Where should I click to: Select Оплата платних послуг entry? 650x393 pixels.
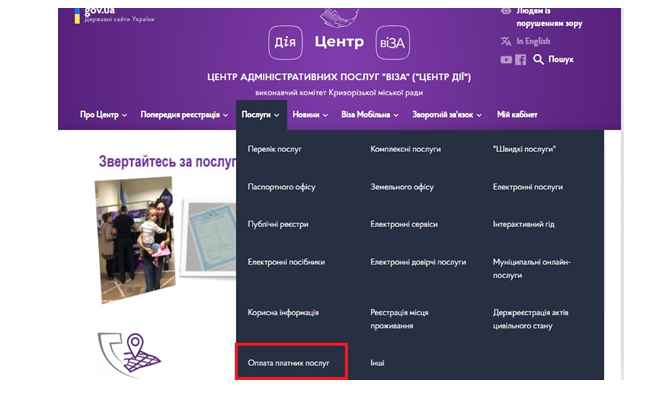click(x=289, y=363)
